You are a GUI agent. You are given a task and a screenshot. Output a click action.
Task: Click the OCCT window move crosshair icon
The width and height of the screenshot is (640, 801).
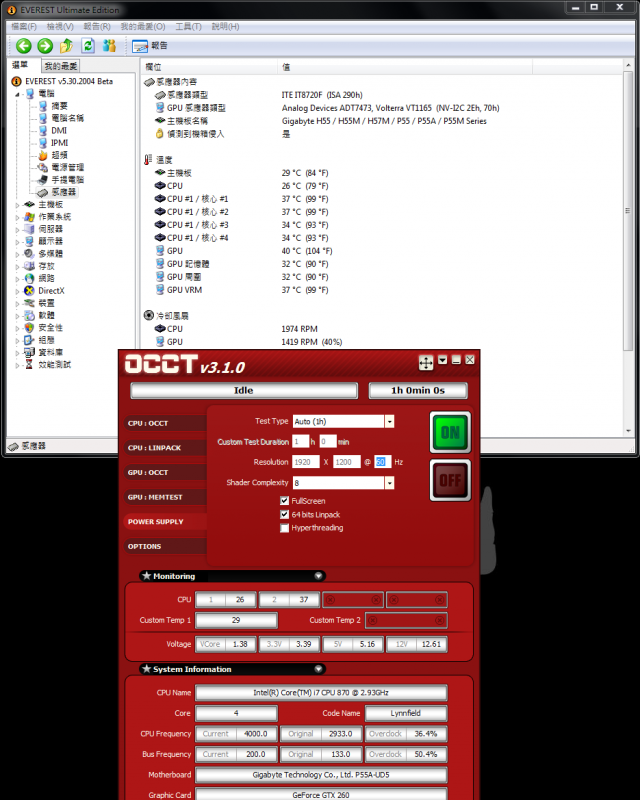[425, 363]
